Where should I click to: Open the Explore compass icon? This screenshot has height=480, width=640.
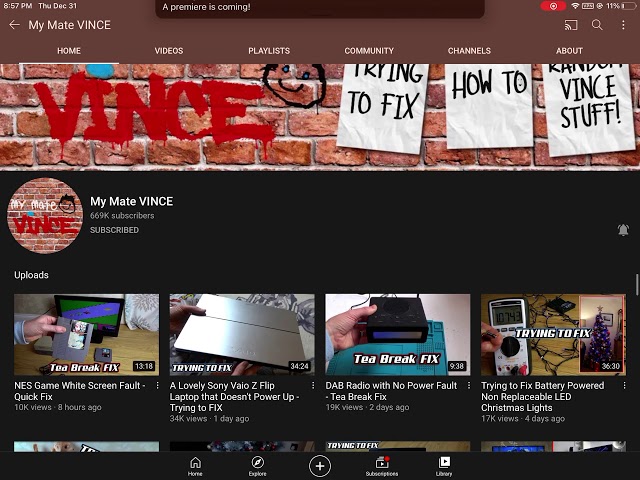258,466
